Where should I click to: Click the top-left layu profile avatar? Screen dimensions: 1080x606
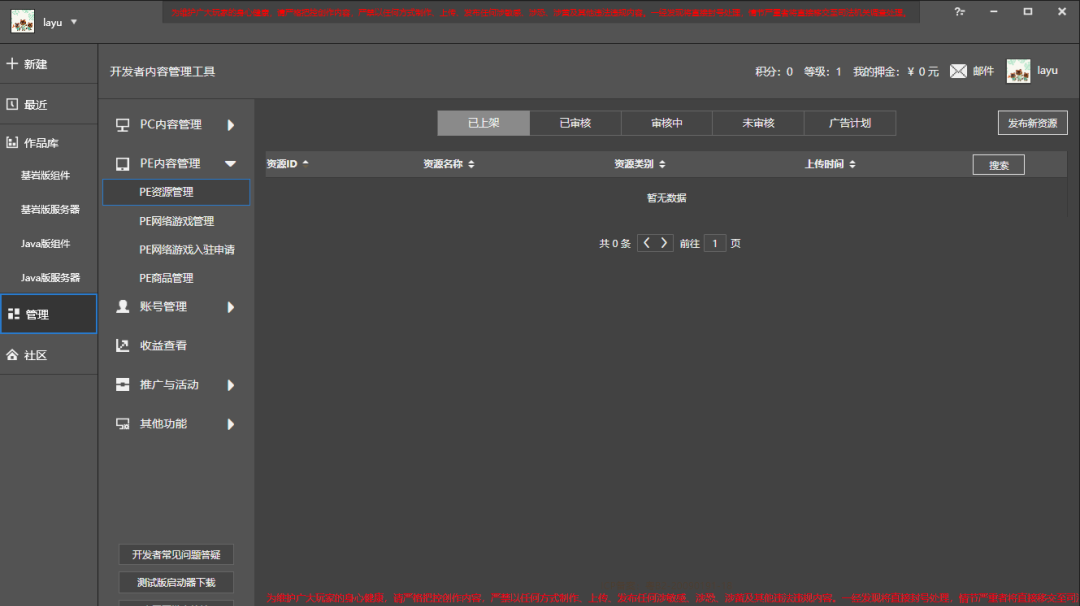[x=23, y=21]
